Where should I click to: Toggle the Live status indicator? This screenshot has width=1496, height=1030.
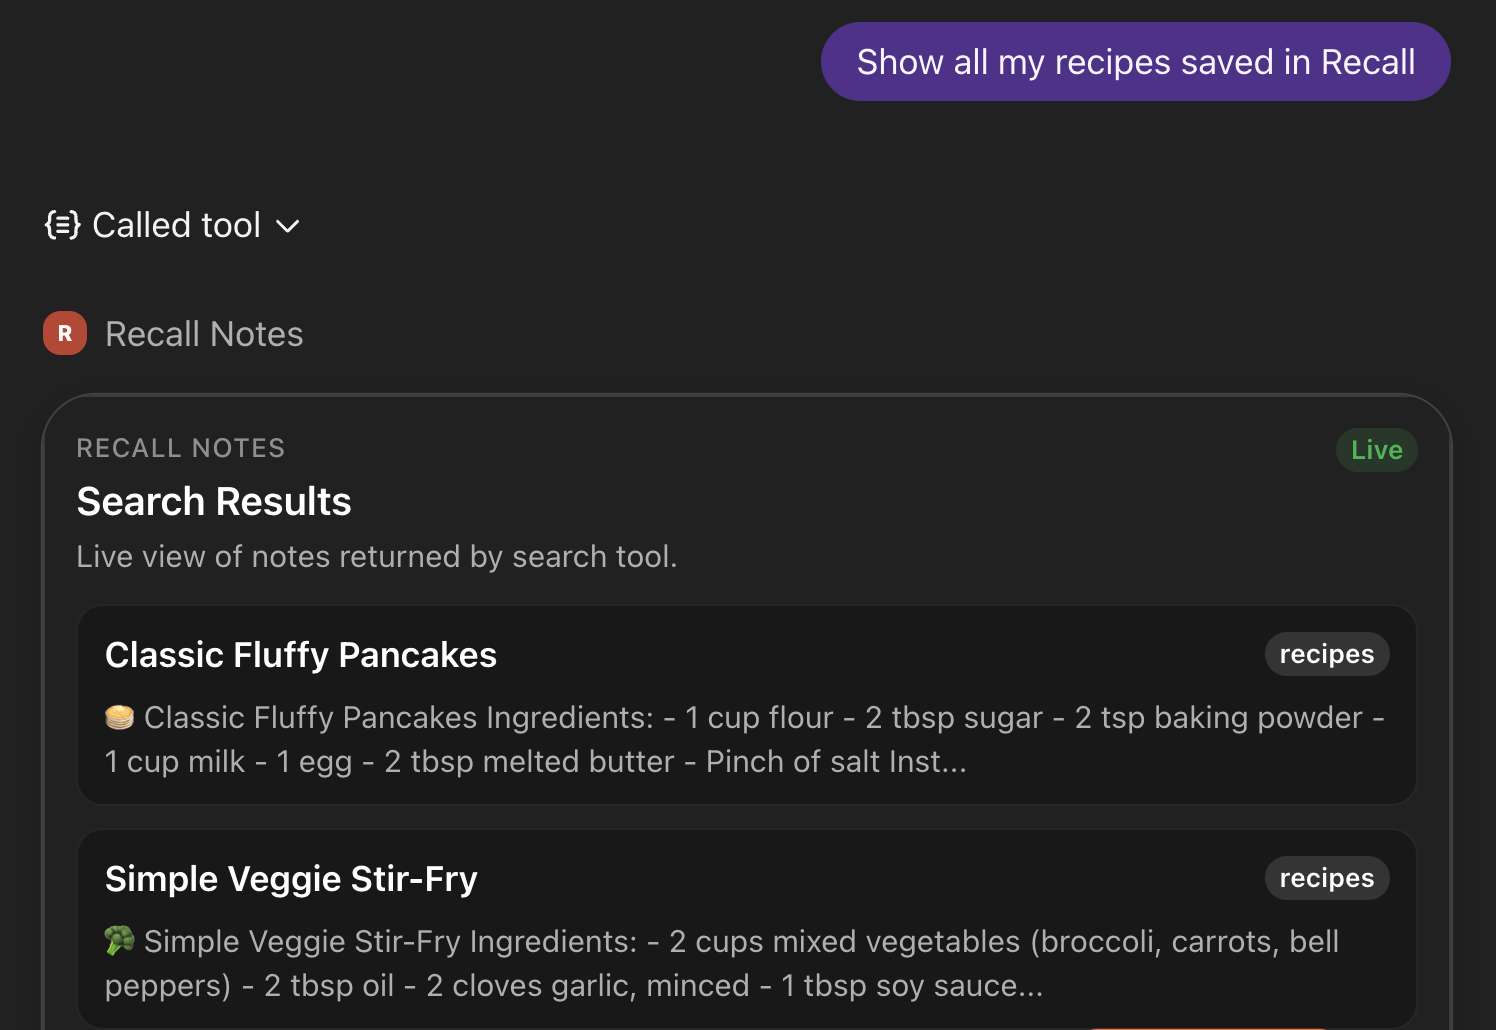[1376, 449]
